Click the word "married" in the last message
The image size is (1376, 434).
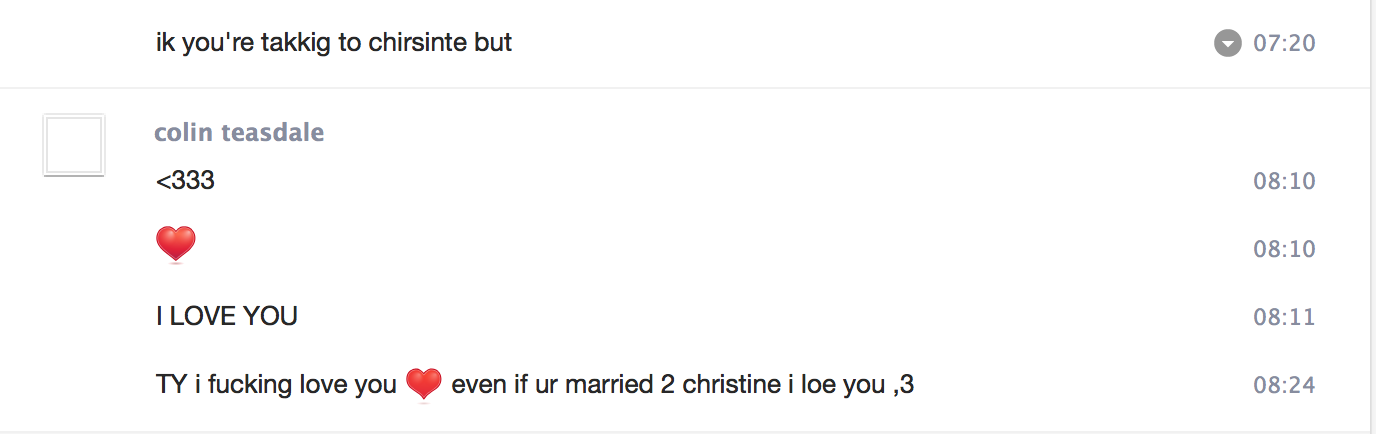[610, 384]
